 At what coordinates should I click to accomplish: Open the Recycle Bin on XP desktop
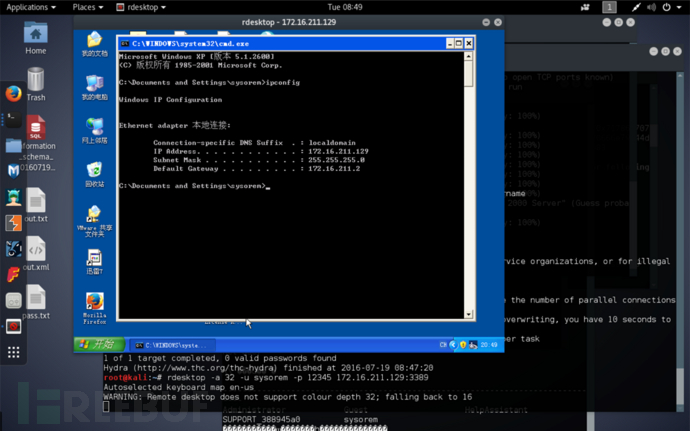(95, 174)
